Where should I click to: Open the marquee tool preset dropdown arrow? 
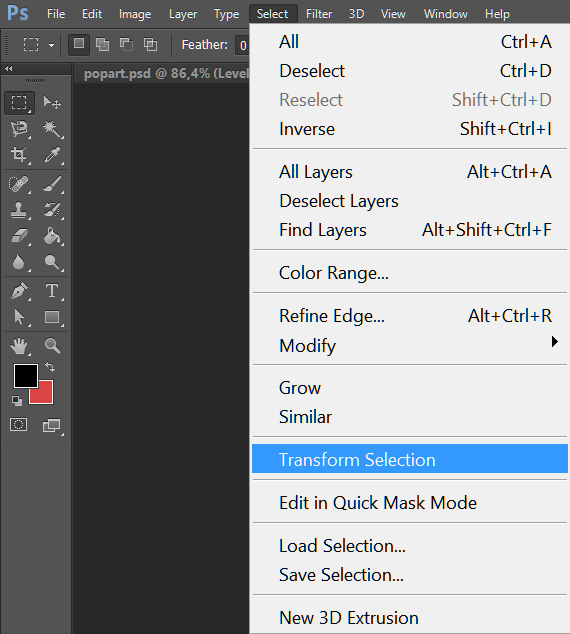click(51, 45)
